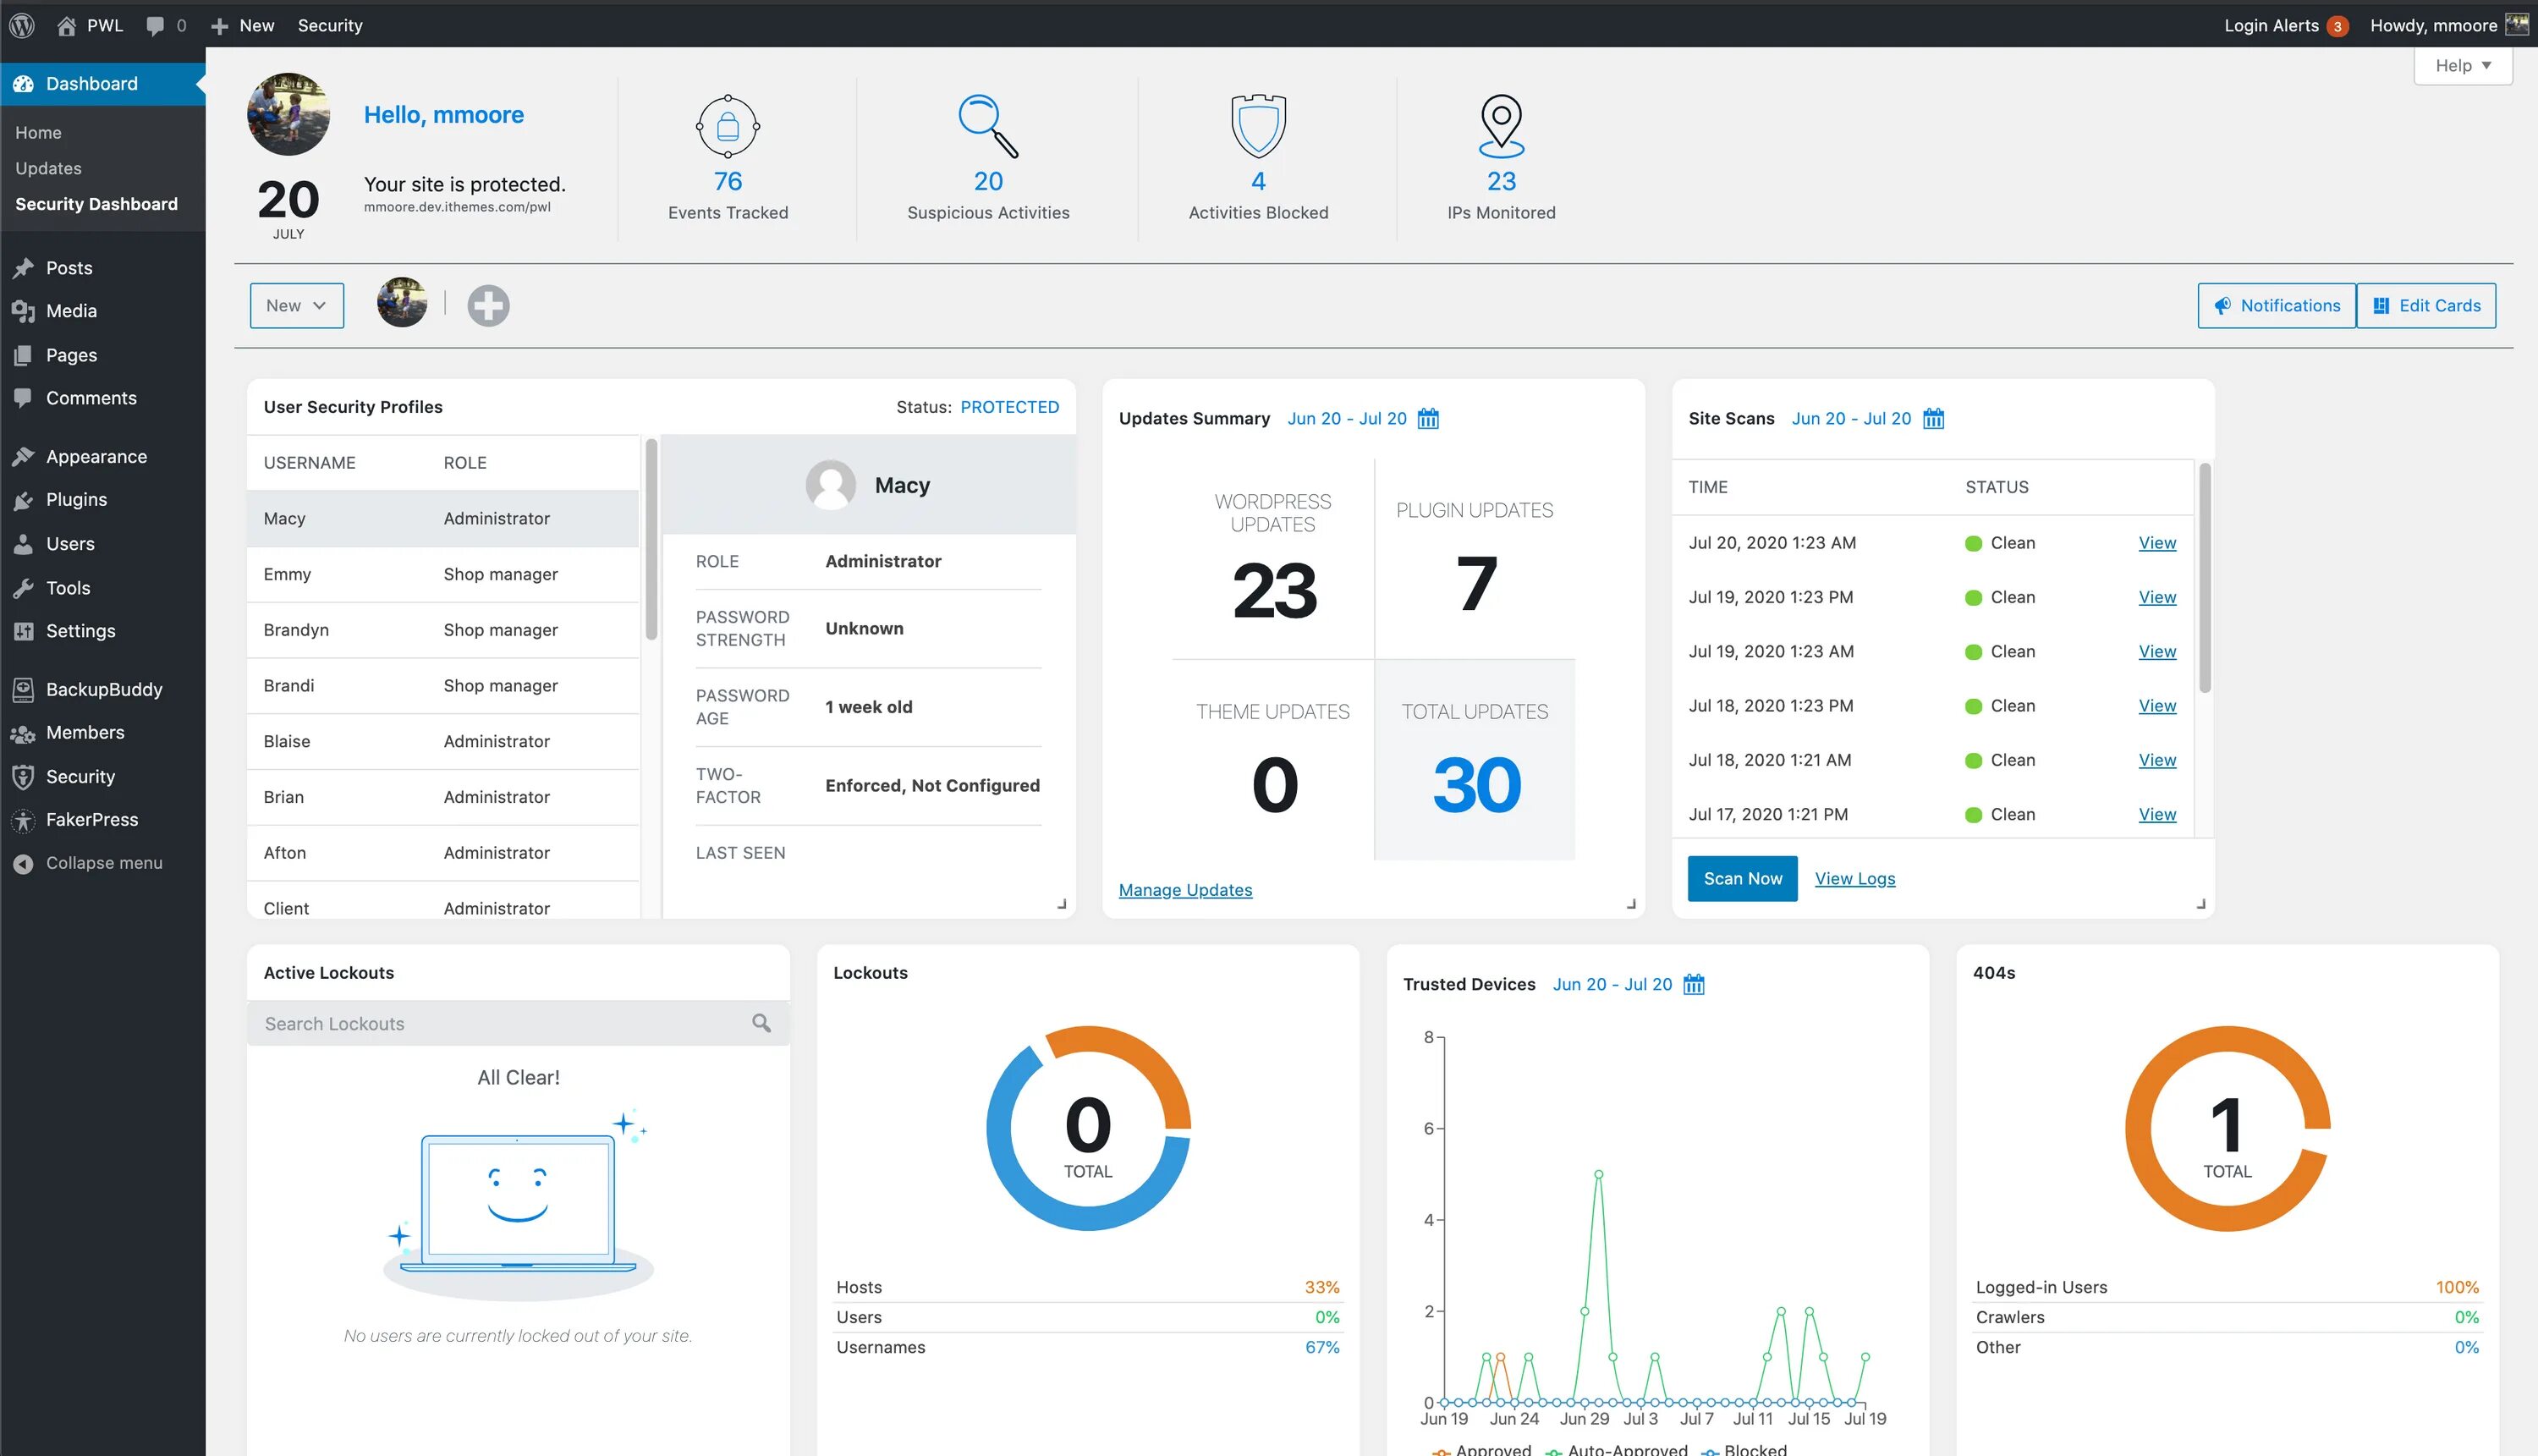Open the comments bubble icon in admin bar
2538x1456 pixels.
pyautogui.click(x=155, y=25)
